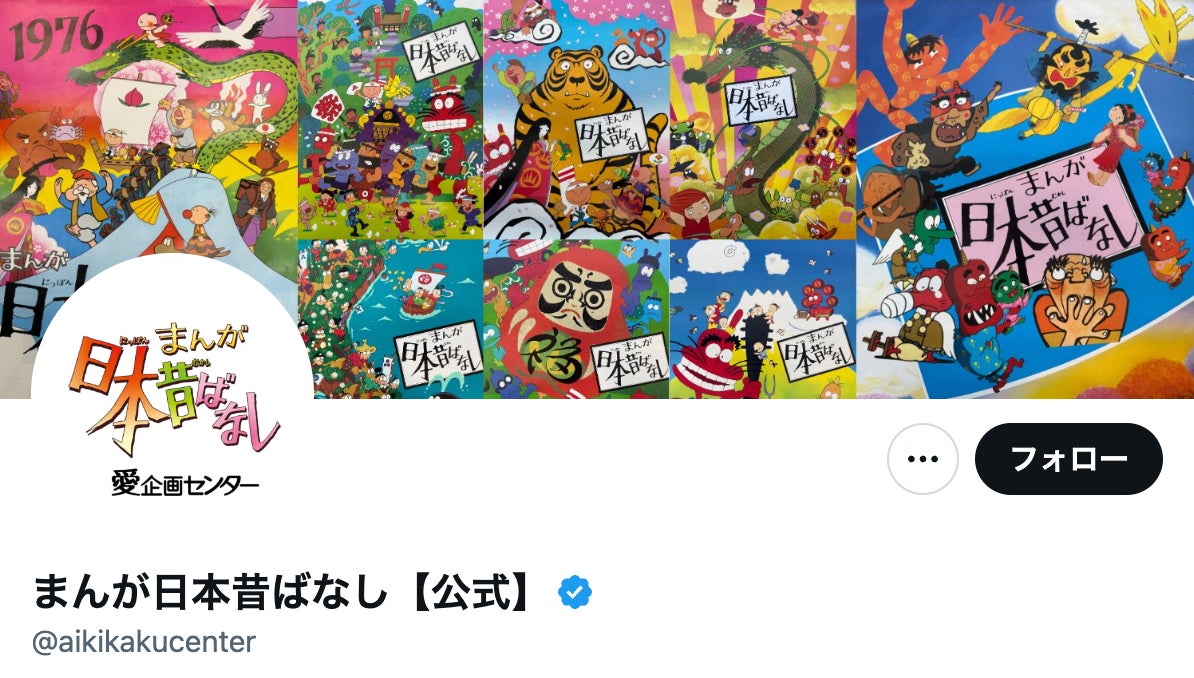Screen dimensions: 1194x678
Task: Click the blue verified badge icon
Action: [x=575, y=592]
